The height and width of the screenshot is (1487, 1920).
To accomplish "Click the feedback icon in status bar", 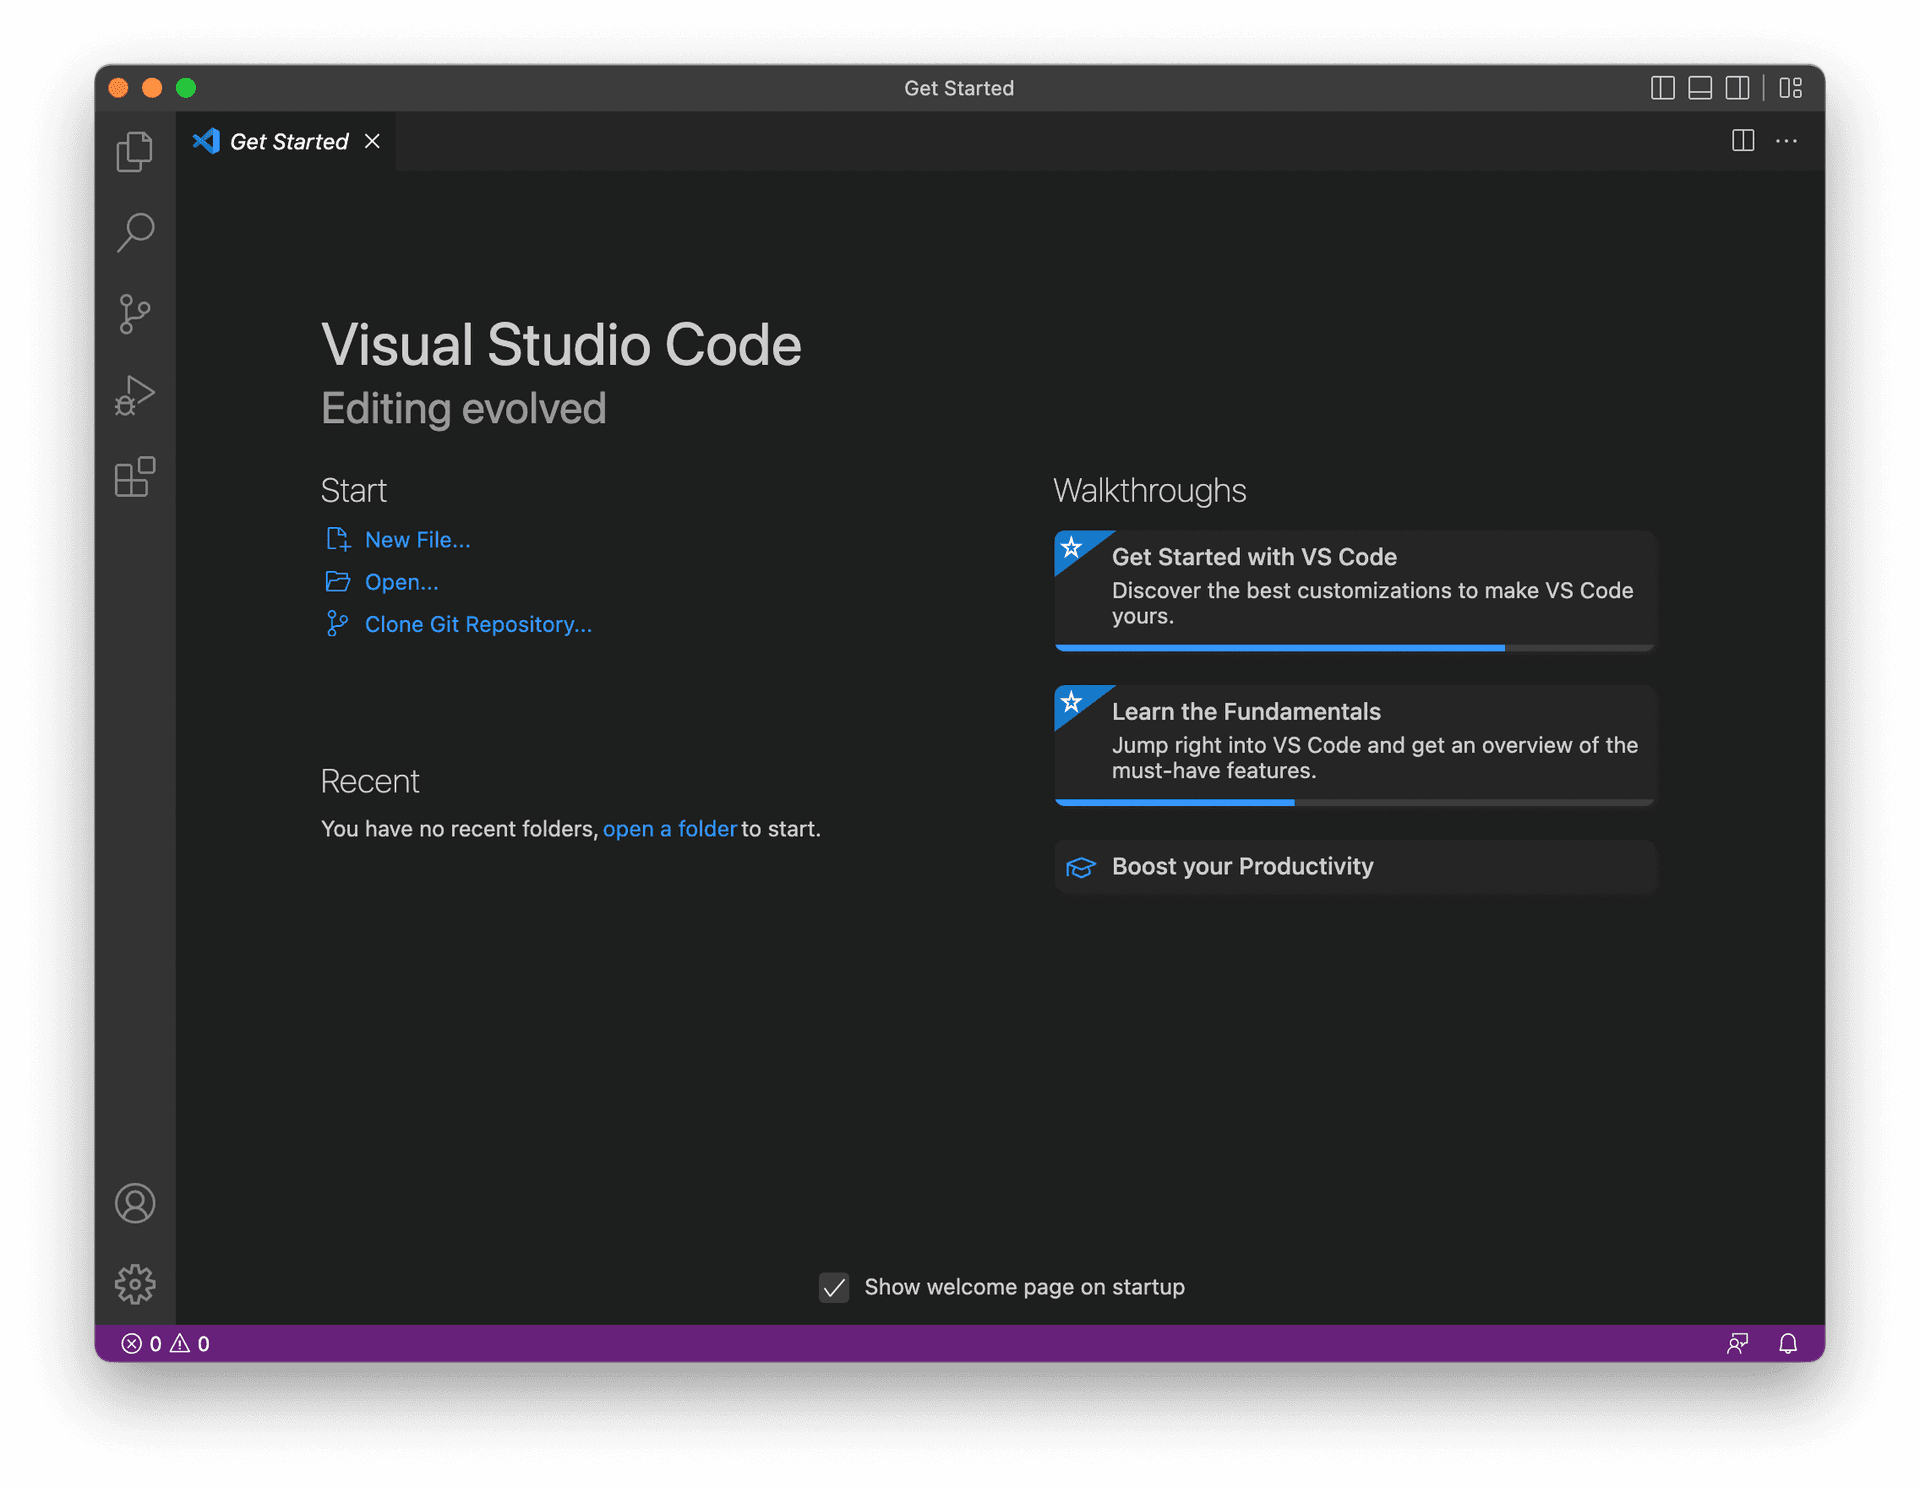I will click(x=1737, y=1344).
